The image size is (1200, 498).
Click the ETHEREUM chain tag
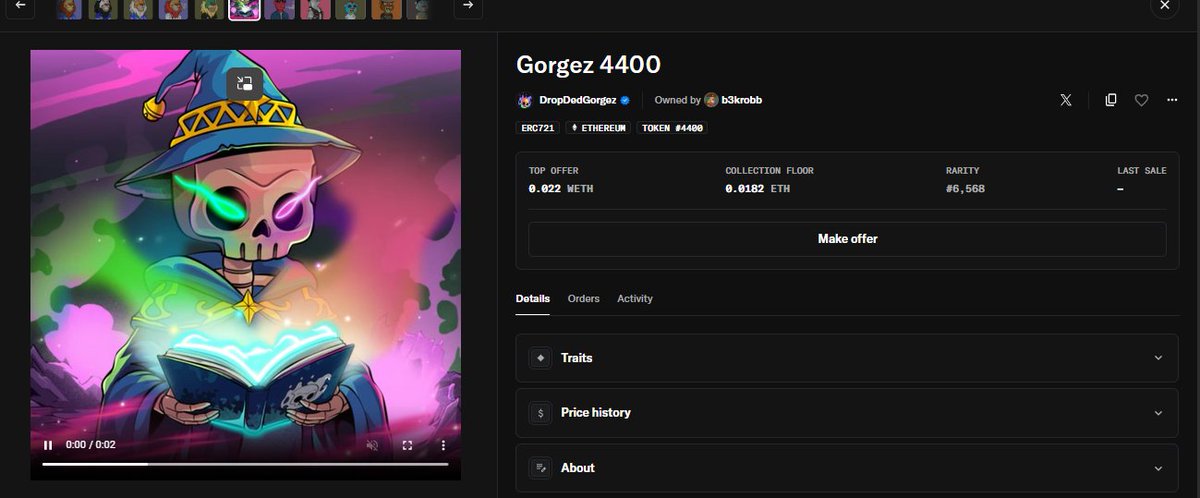point(598,128)
